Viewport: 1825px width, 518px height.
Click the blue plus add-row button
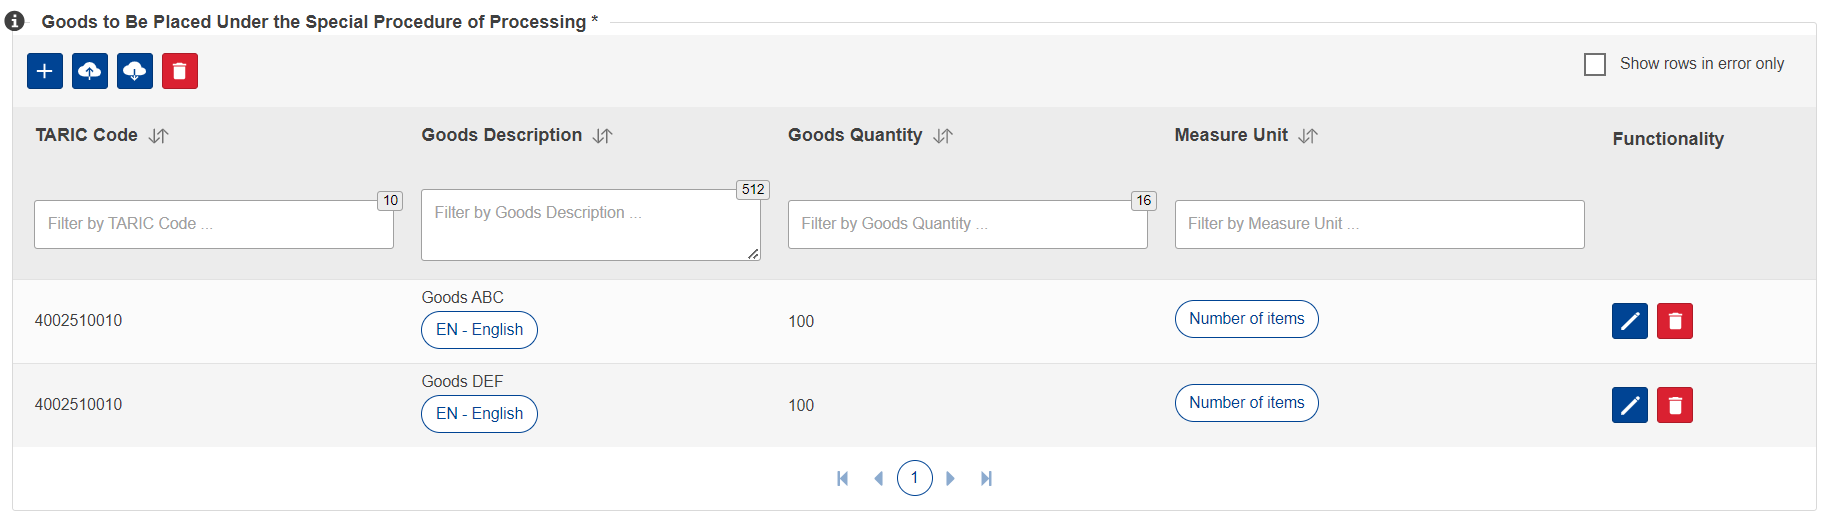(45, 71)
